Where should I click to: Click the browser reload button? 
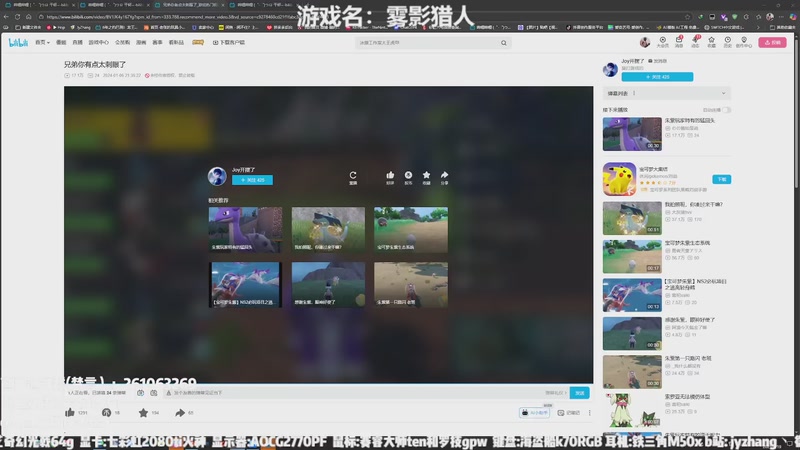[17, 17]
